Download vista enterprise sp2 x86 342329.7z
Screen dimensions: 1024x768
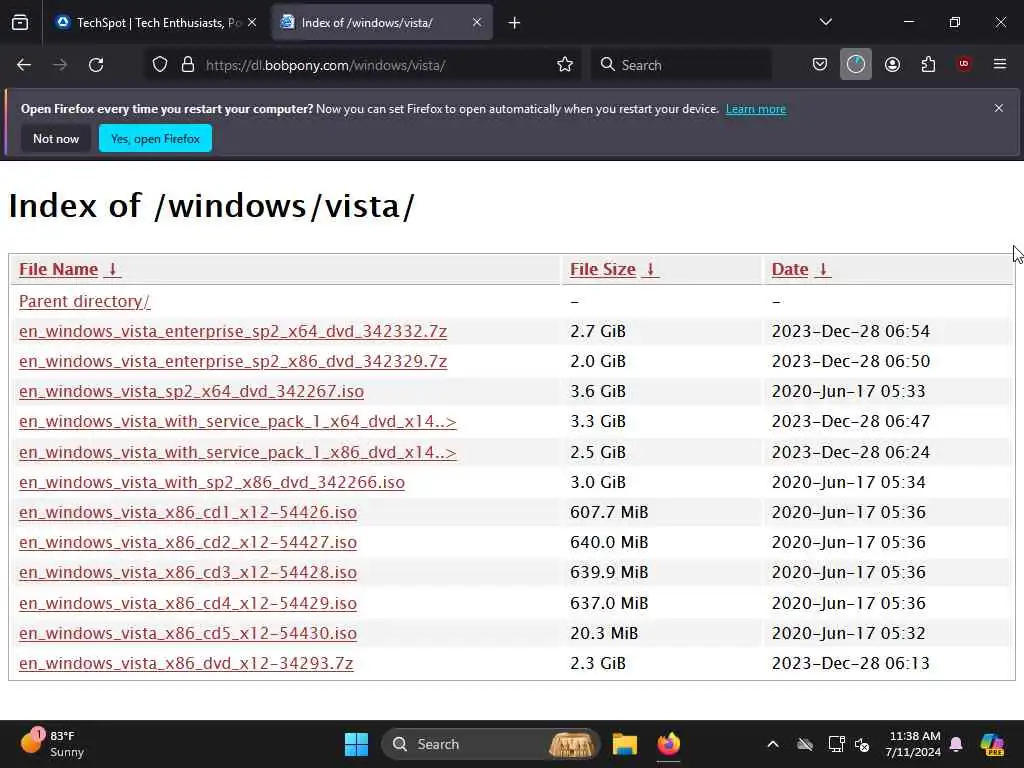pos(233,361)
